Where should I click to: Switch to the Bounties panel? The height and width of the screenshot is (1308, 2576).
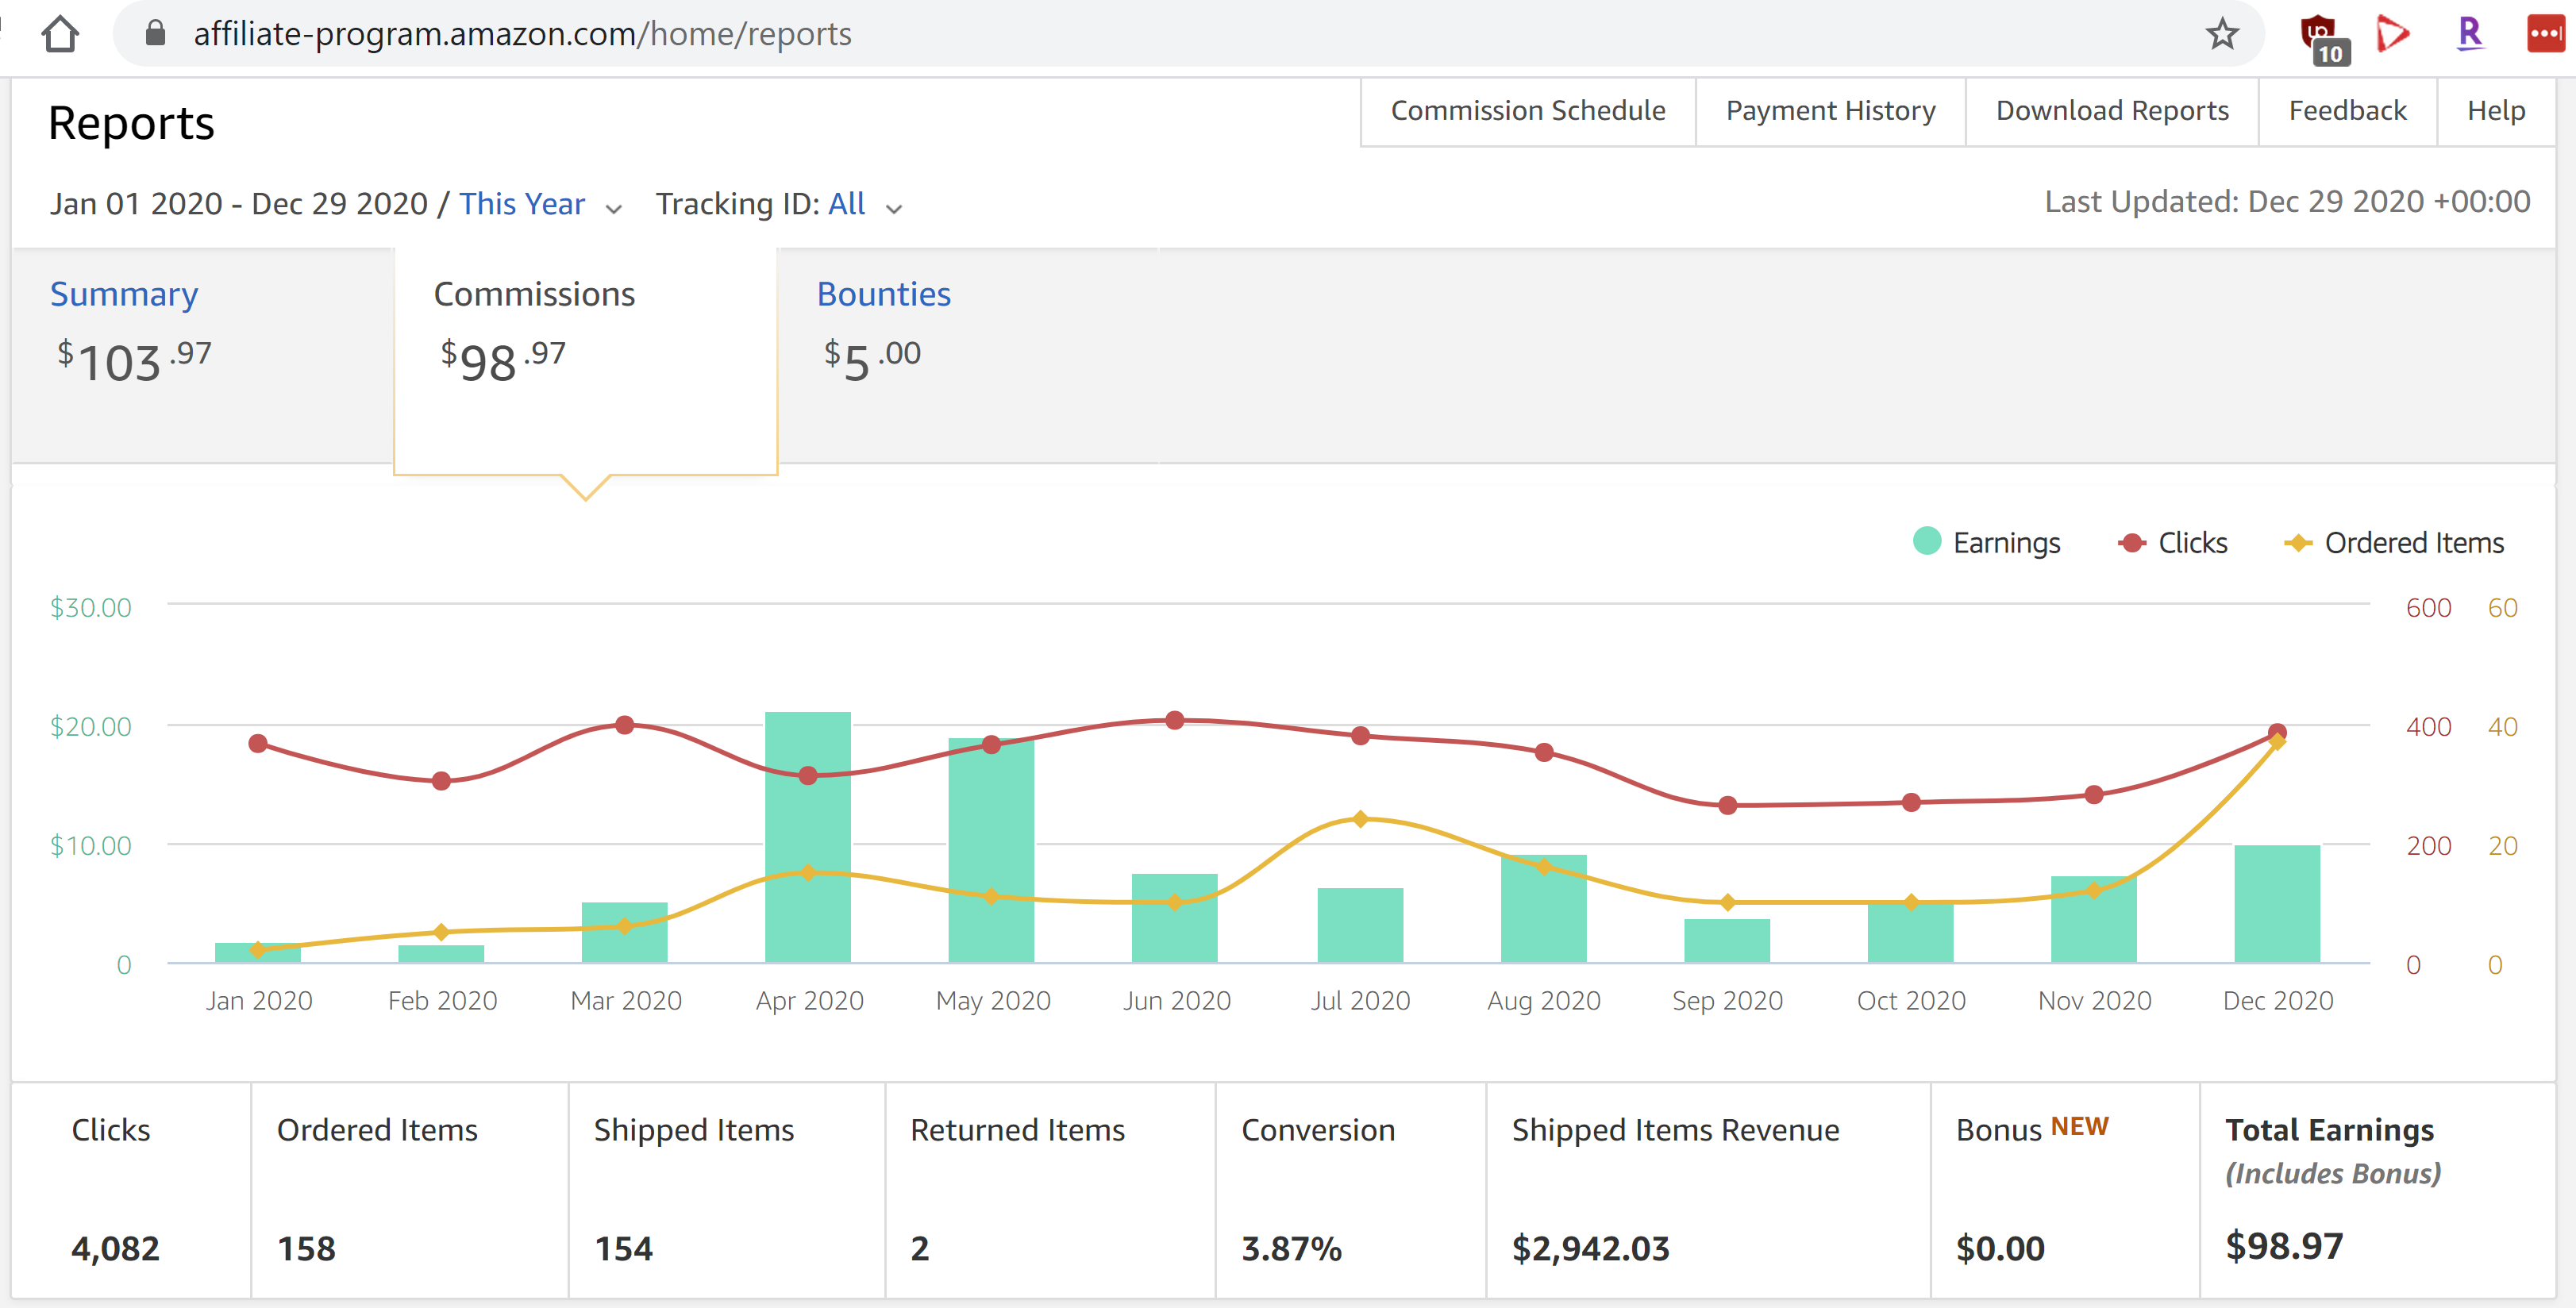coord(968,355)
